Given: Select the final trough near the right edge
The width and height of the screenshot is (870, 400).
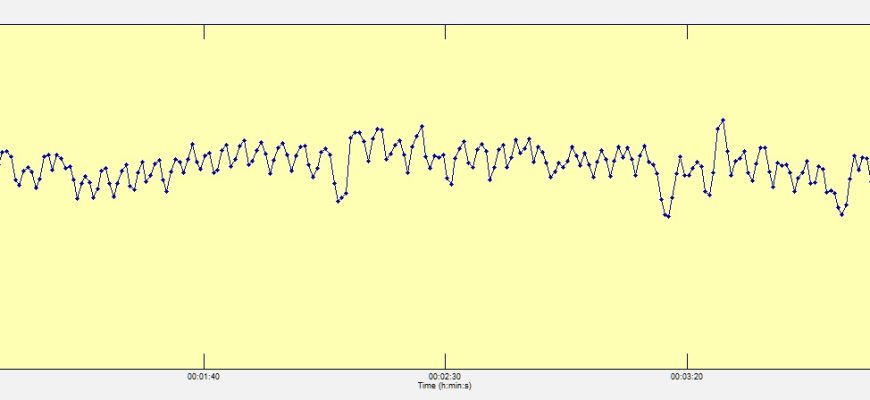Looking at the screenshot, I should pos(841,214).
